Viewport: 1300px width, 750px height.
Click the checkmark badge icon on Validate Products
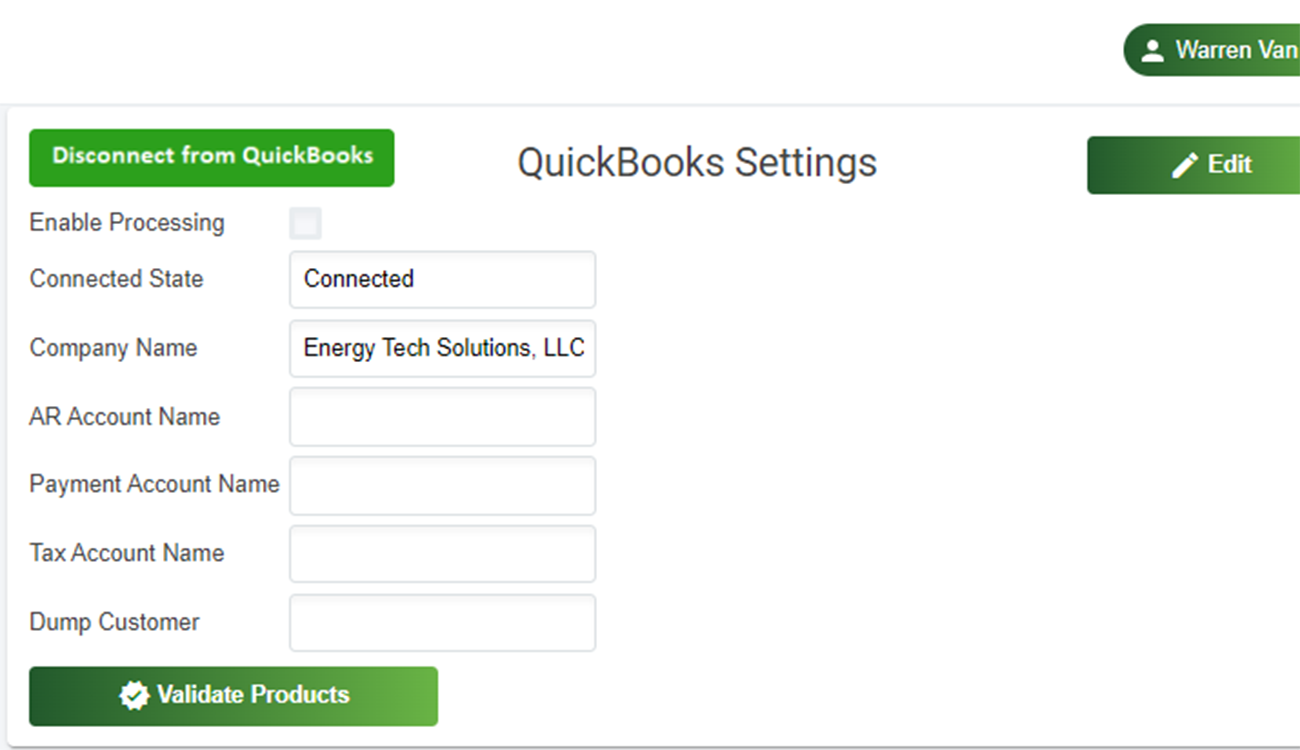pyautogui.click(x=134, y=695)
